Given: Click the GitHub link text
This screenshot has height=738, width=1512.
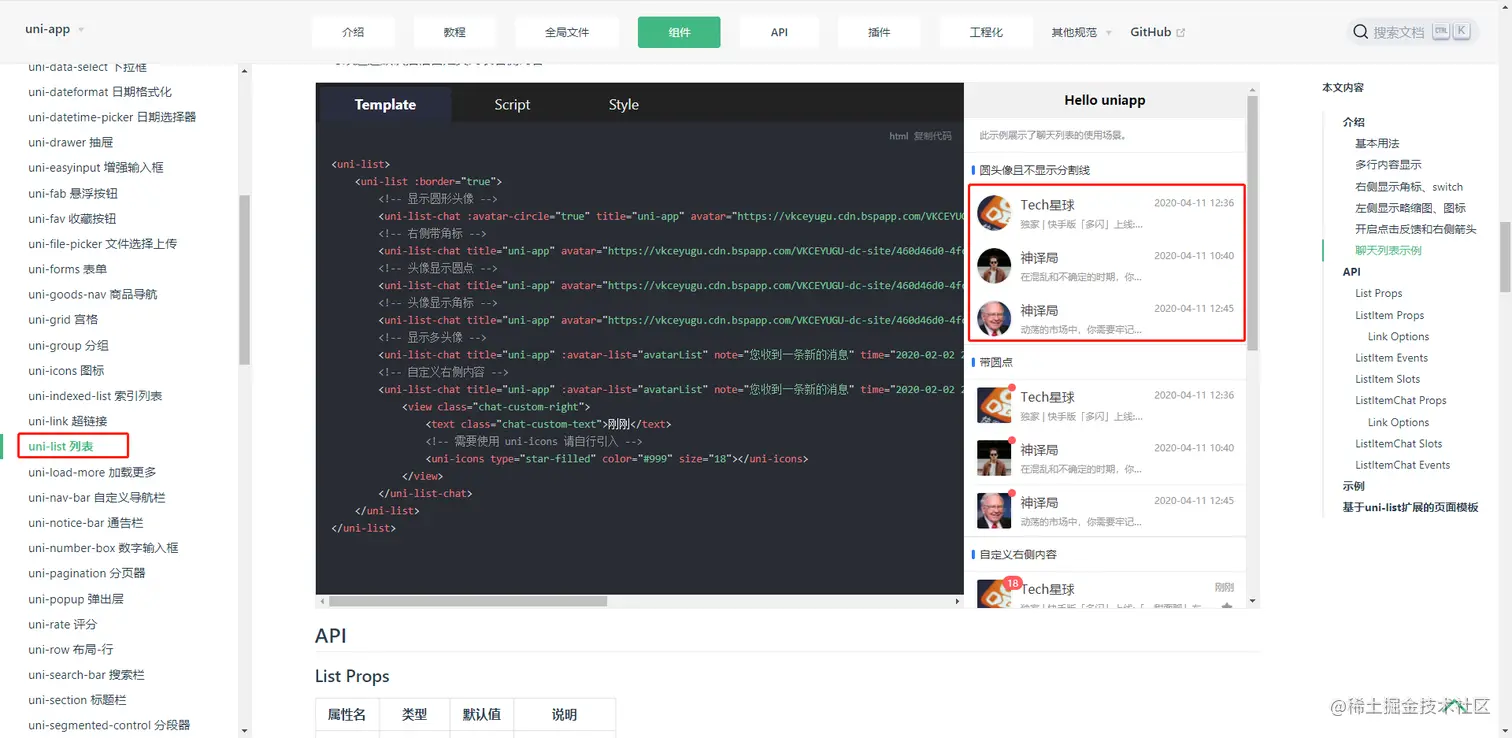Looking at the screenshot, I should coord(1151,32).
